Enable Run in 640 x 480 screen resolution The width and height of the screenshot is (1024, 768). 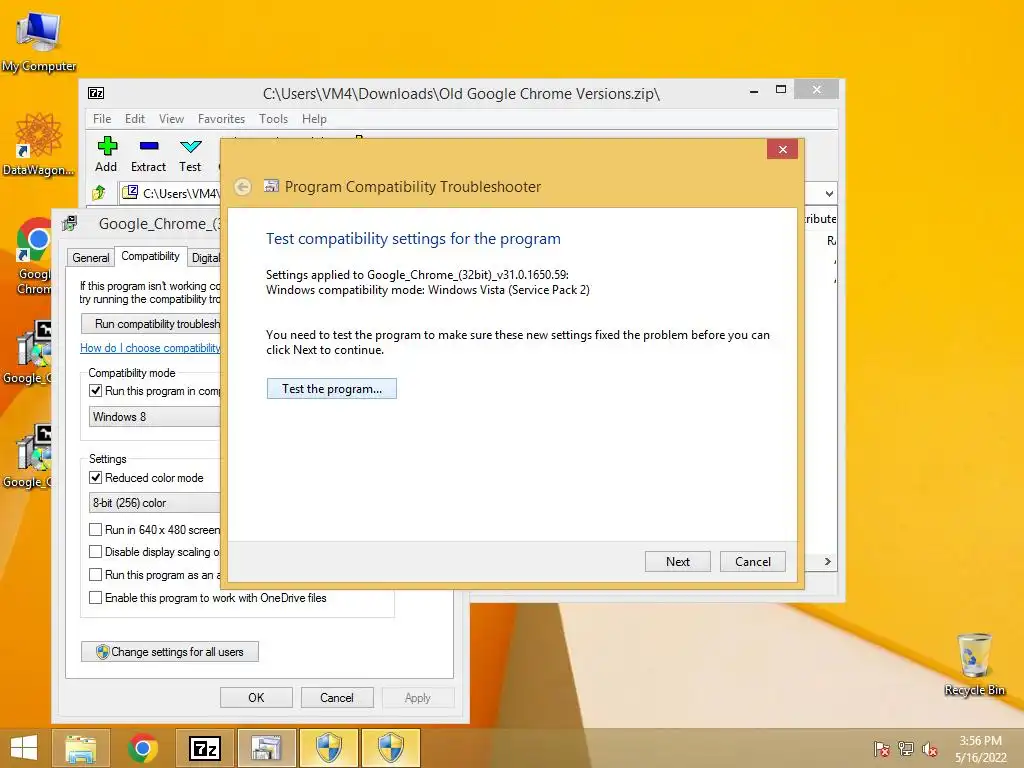95,529
